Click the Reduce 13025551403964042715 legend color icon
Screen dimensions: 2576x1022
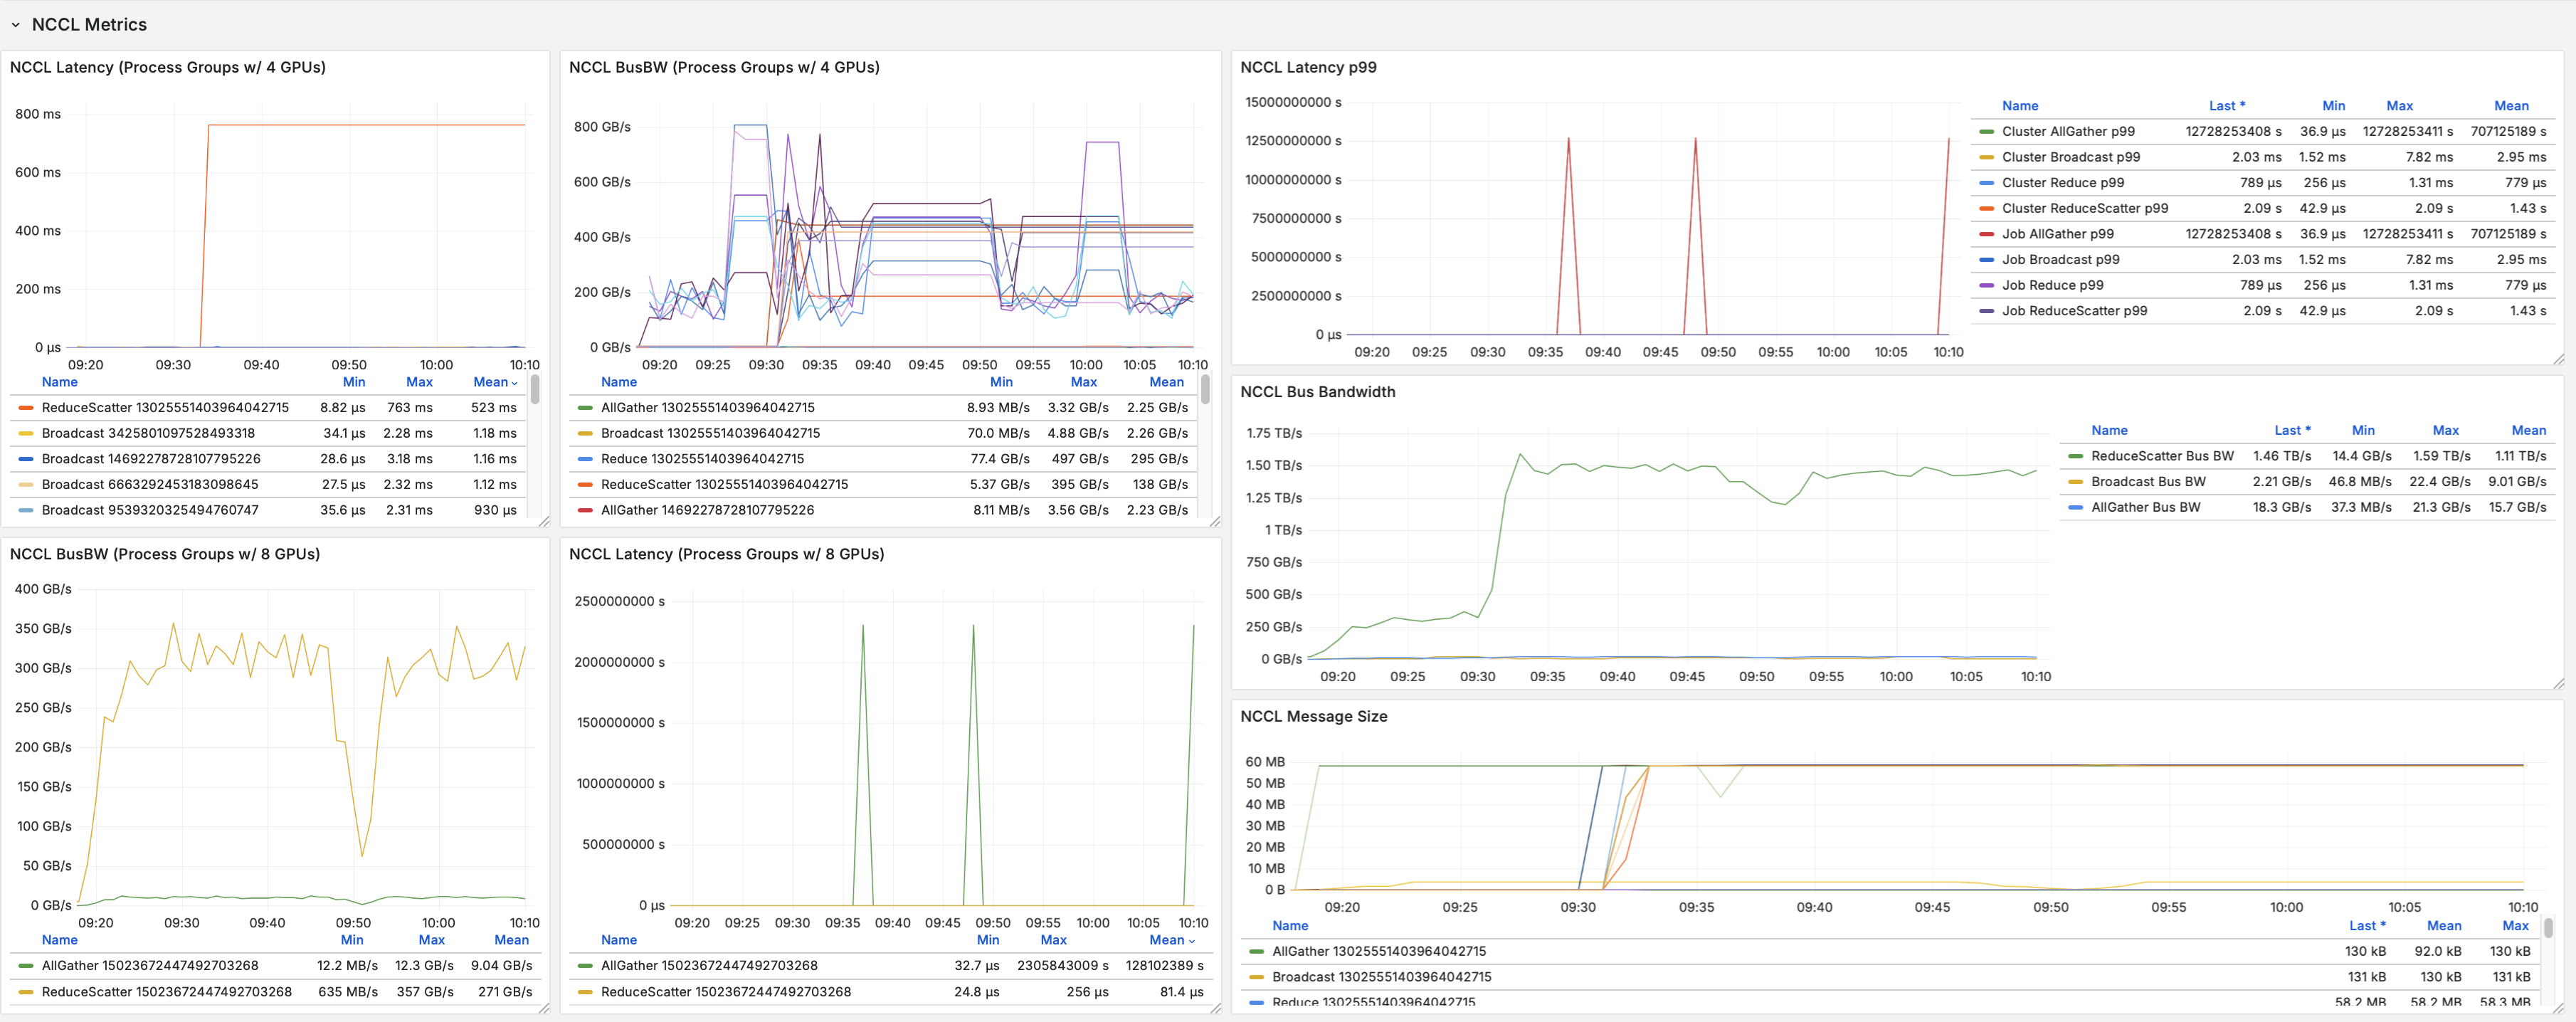pos(585,458)
